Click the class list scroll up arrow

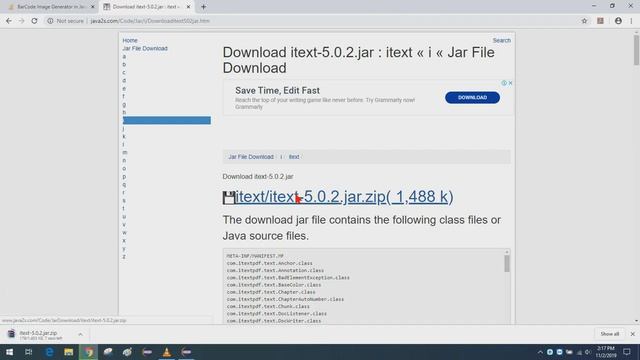click(507, 252)
